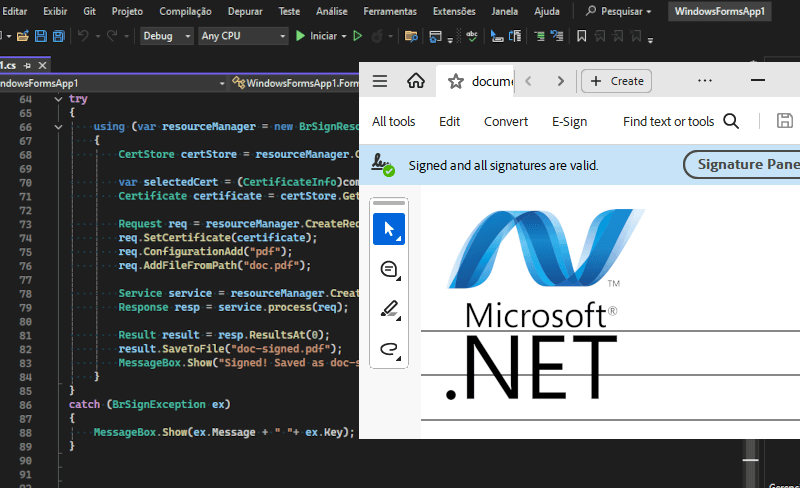The image size is (800, 488).
Task: Open the Pesquisar search dropdown
Action: point(619,11)
